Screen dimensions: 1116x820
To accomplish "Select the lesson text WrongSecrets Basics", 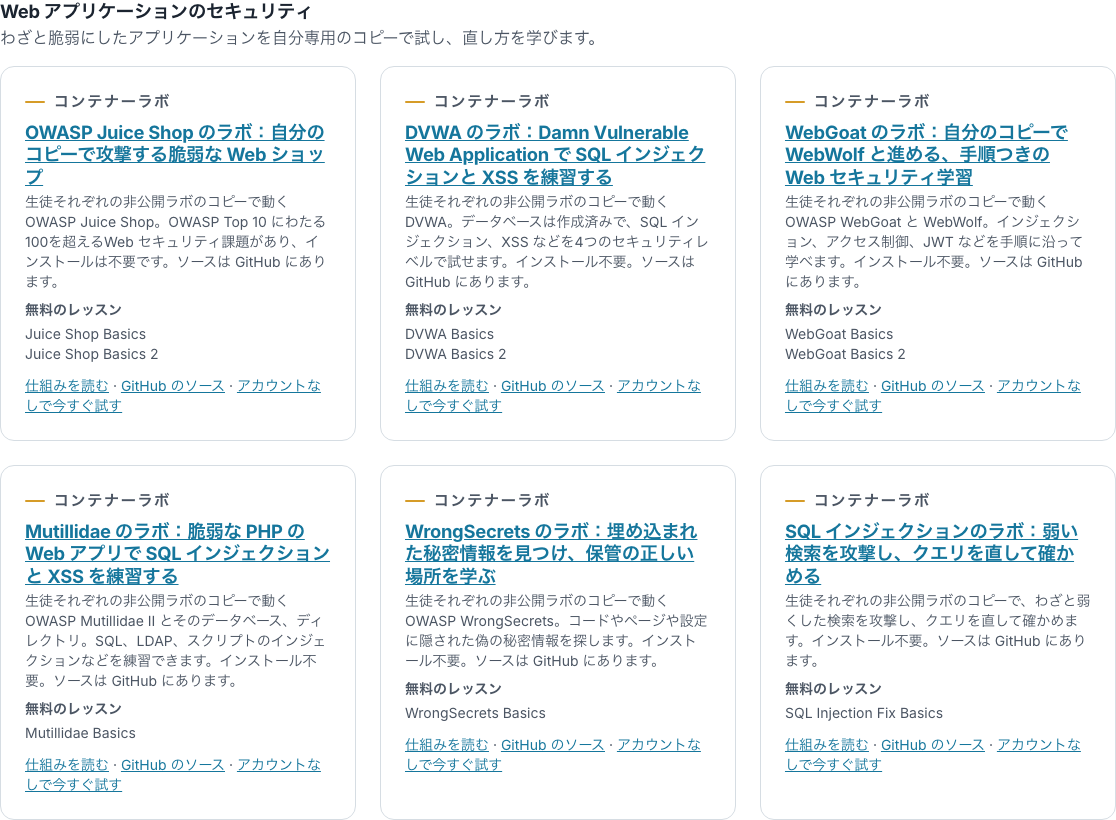I will point(475,713).
